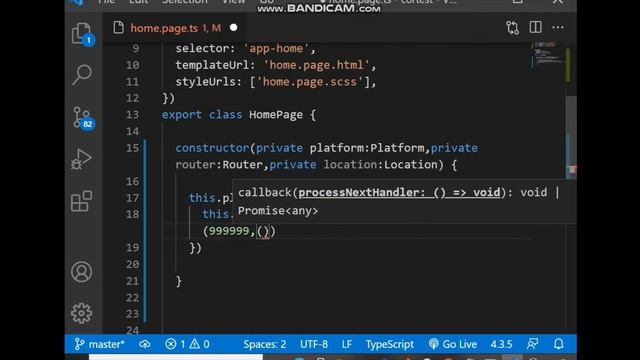Click the 999999 number on line 18

(229, 231)
